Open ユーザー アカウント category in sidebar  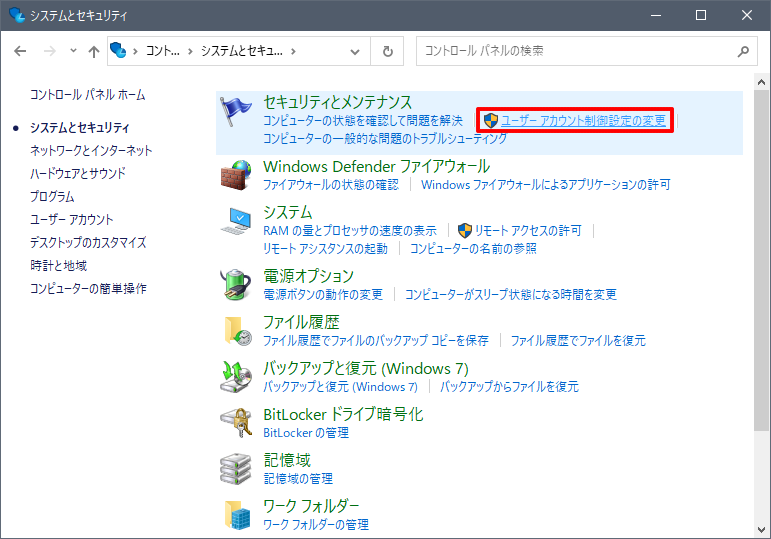[x=71, y=219]
